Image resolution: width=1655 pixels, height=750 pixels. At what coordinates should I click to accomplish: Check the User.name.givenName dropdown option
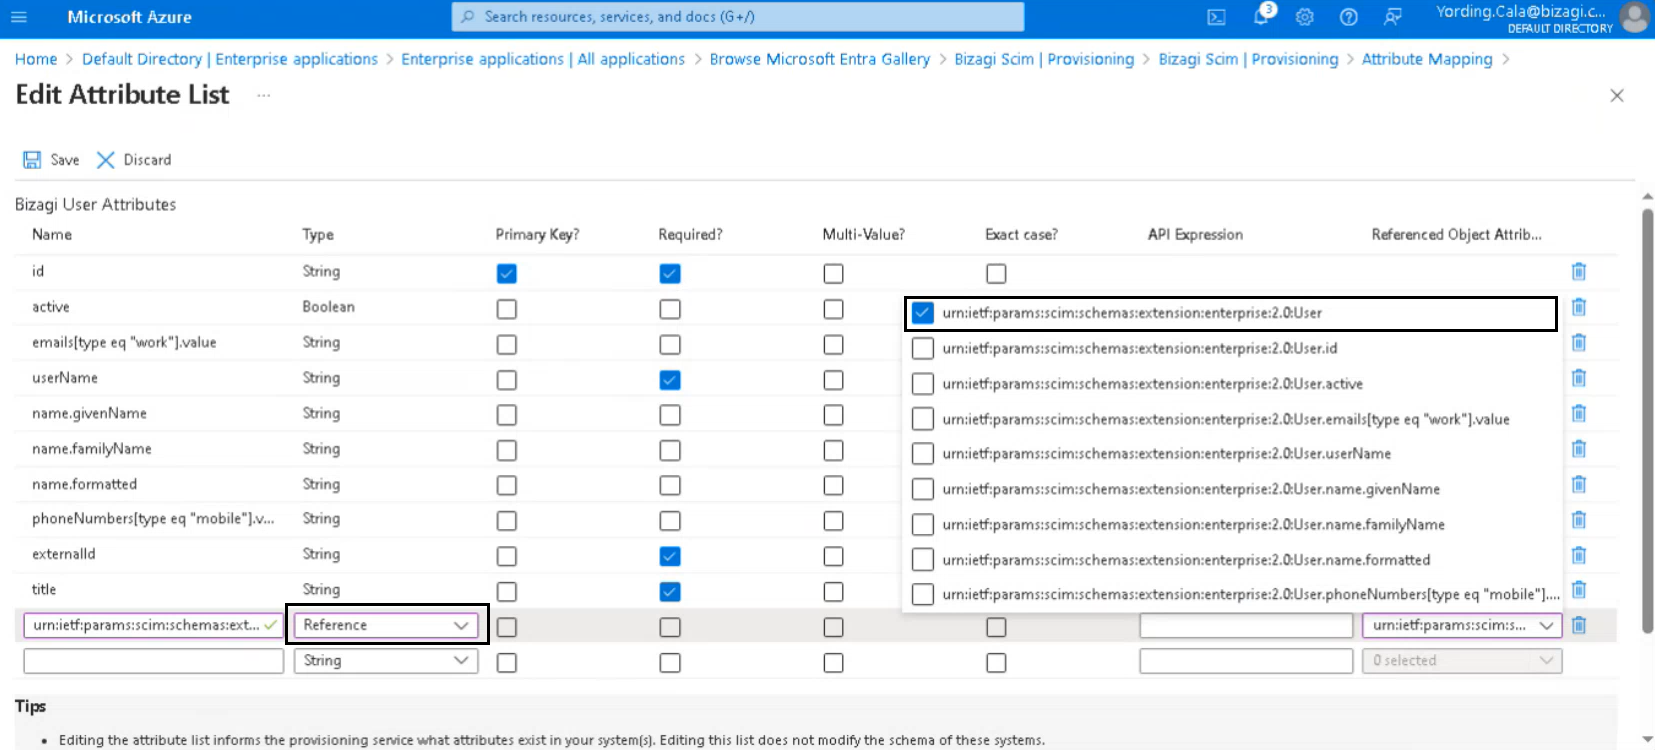point(923,489)
